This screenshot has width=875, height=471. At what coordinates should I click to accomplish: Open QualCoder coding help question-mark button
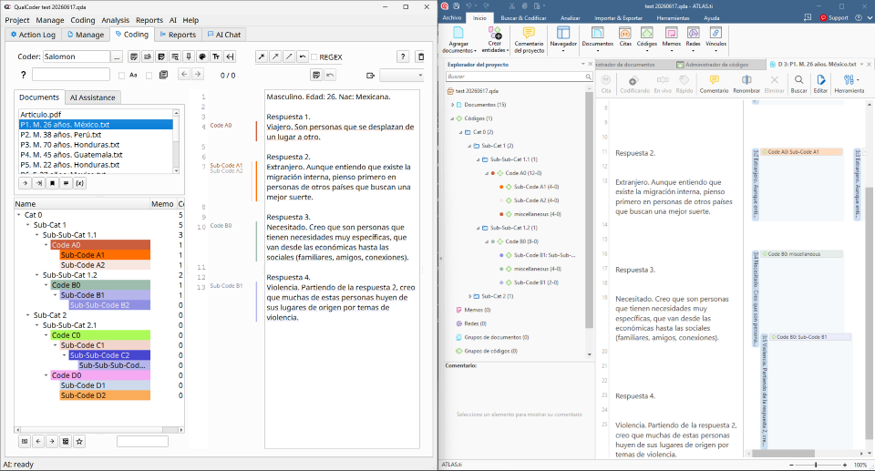(x=403, y=56)
